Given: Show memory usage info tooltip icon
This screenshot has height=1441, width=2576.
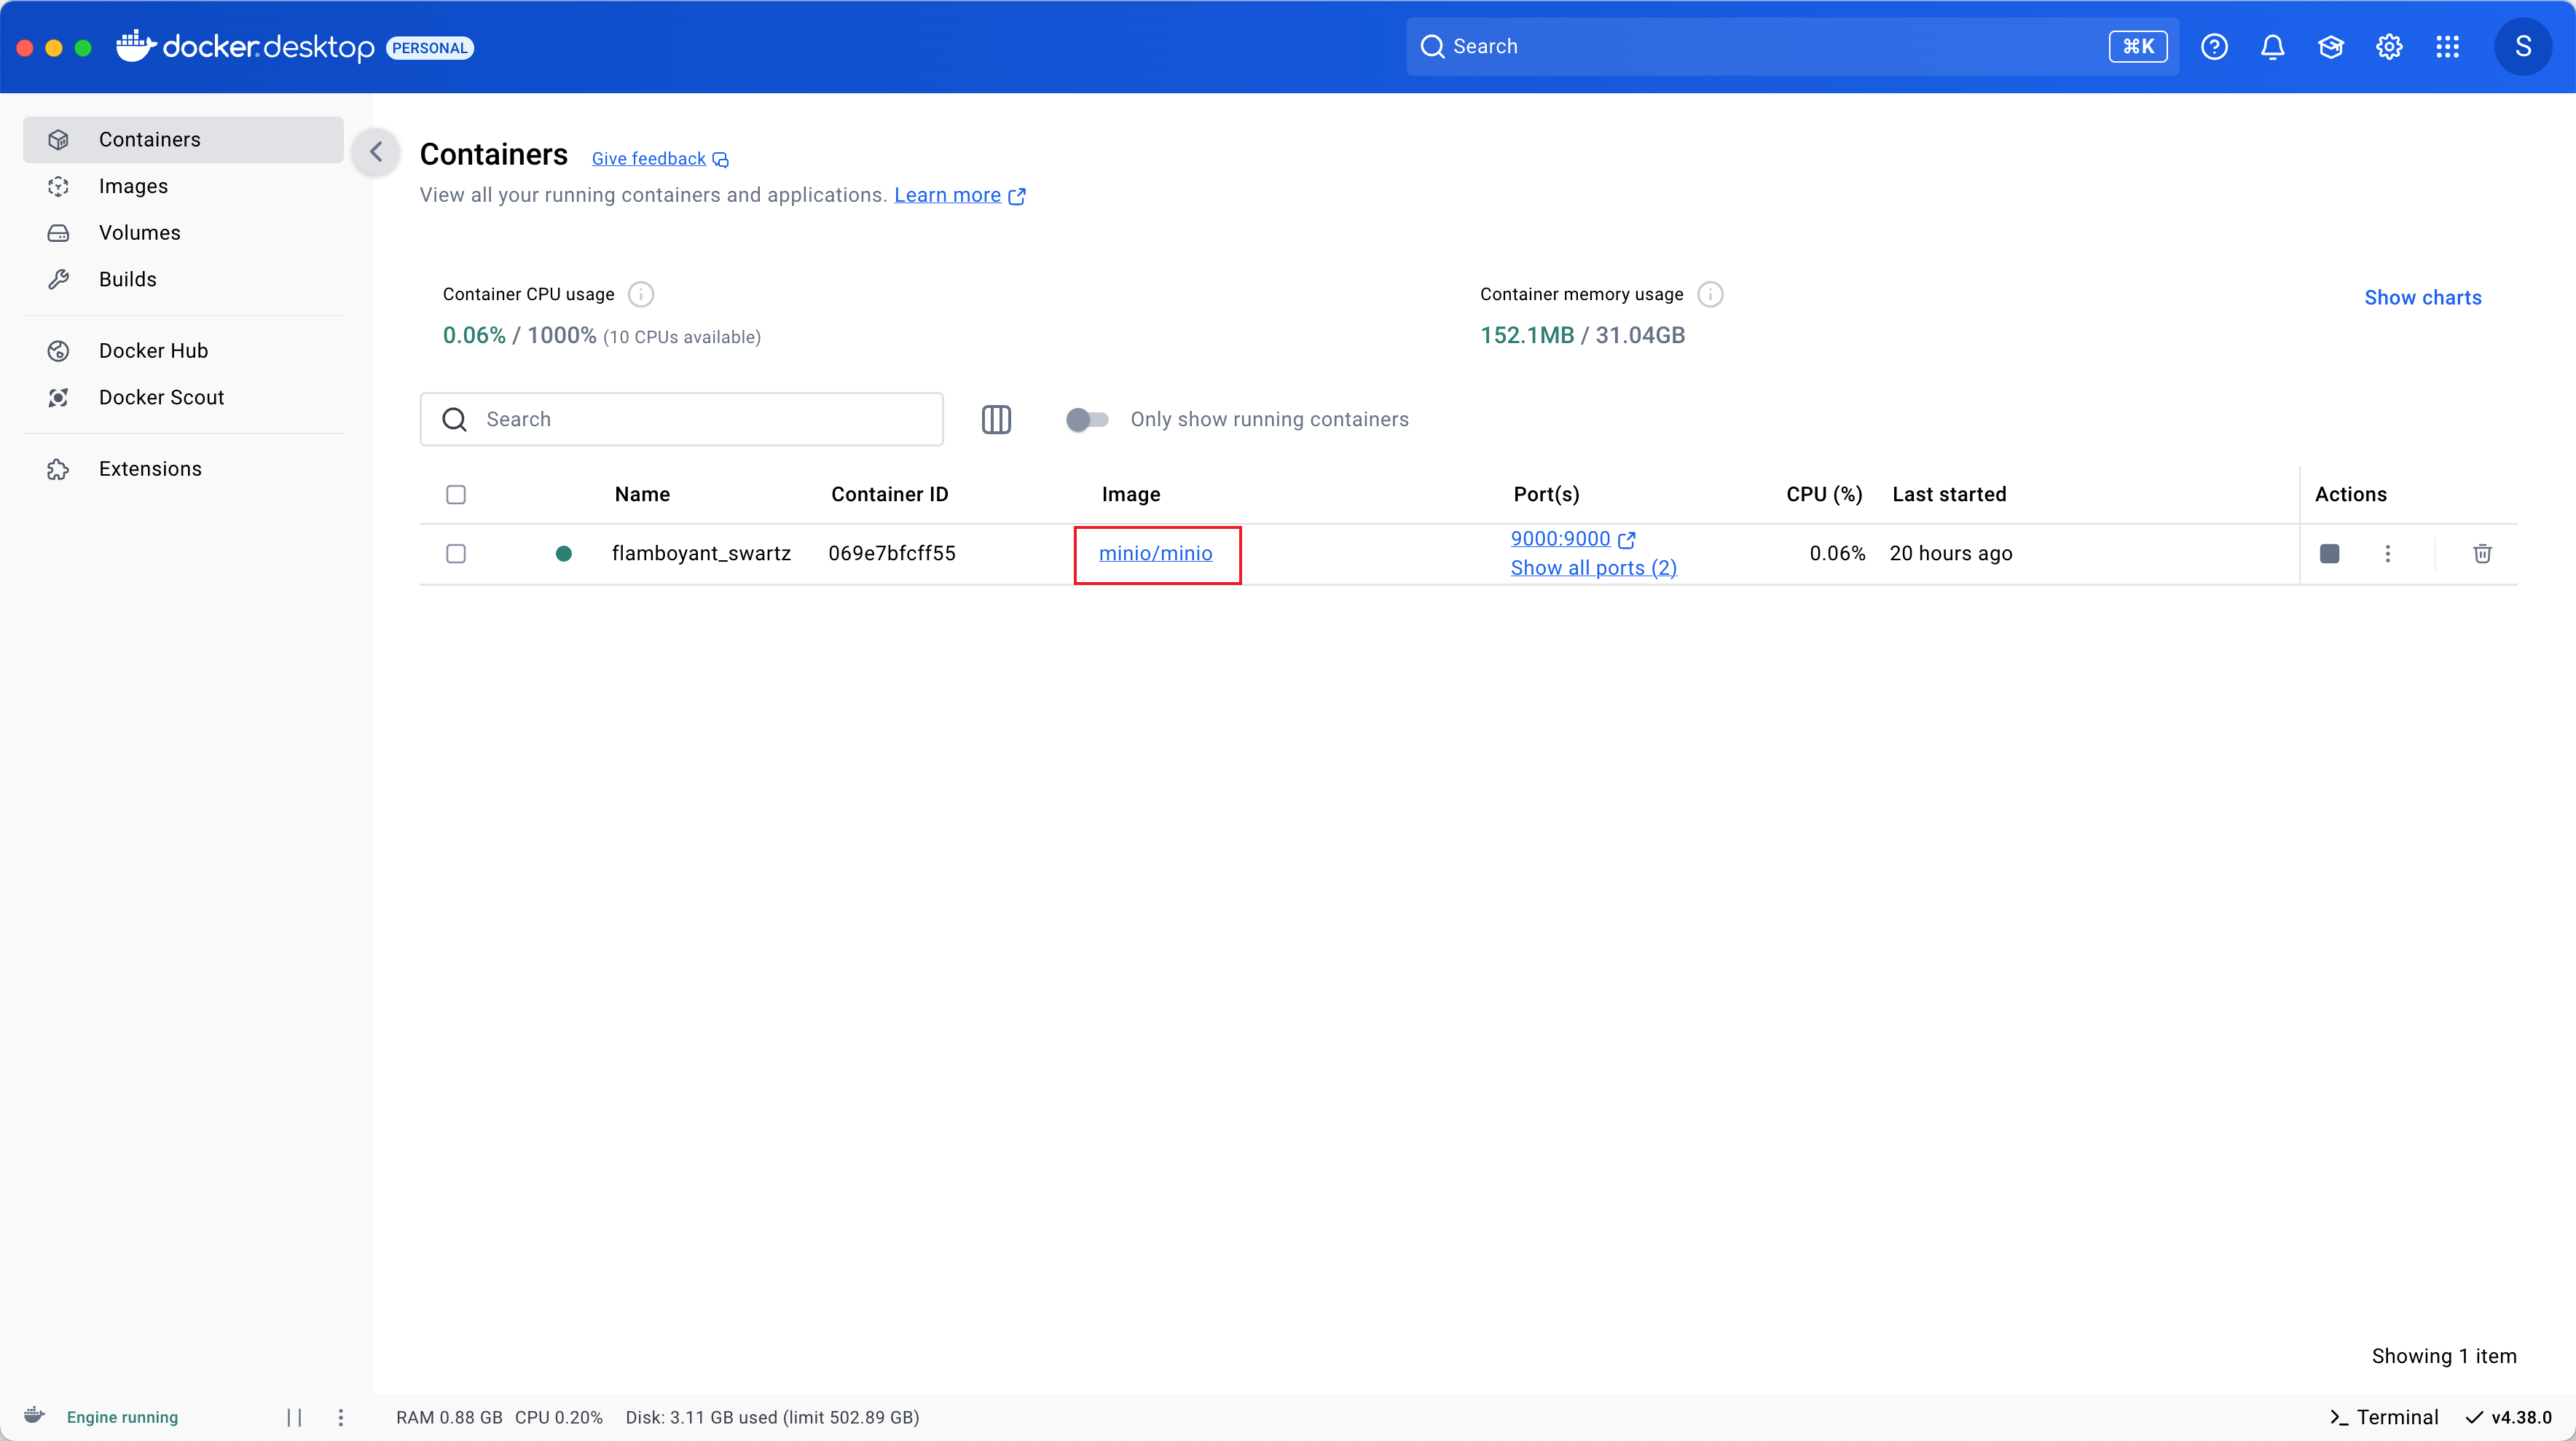Looking at the screenshot, I should pyautogui.click(x=1710, y=294).
